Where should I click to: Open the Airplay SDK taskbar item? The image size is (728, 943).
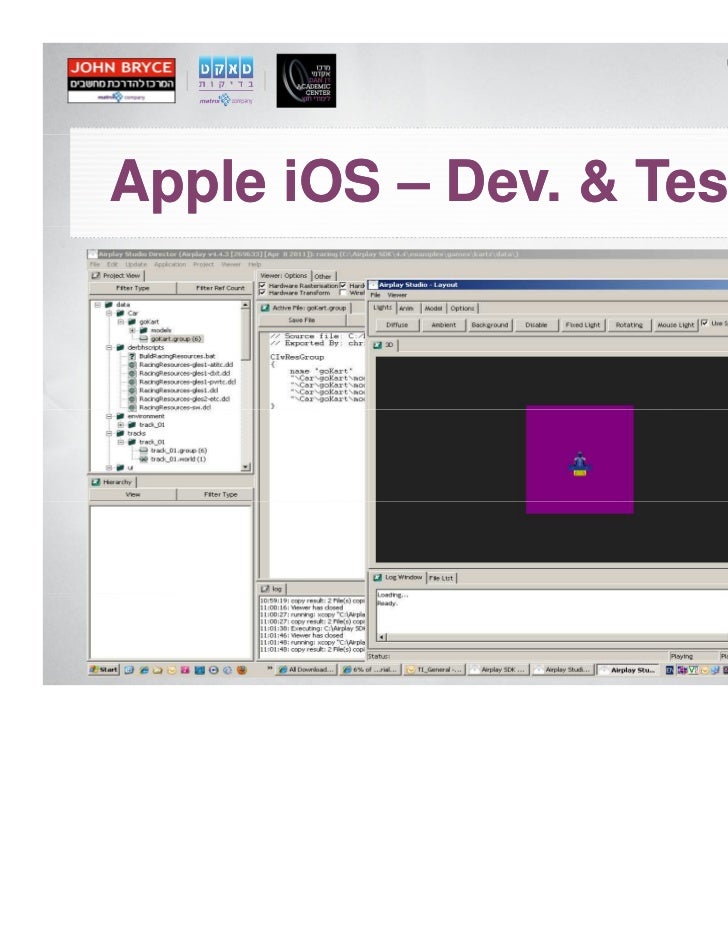coord(498,669)
